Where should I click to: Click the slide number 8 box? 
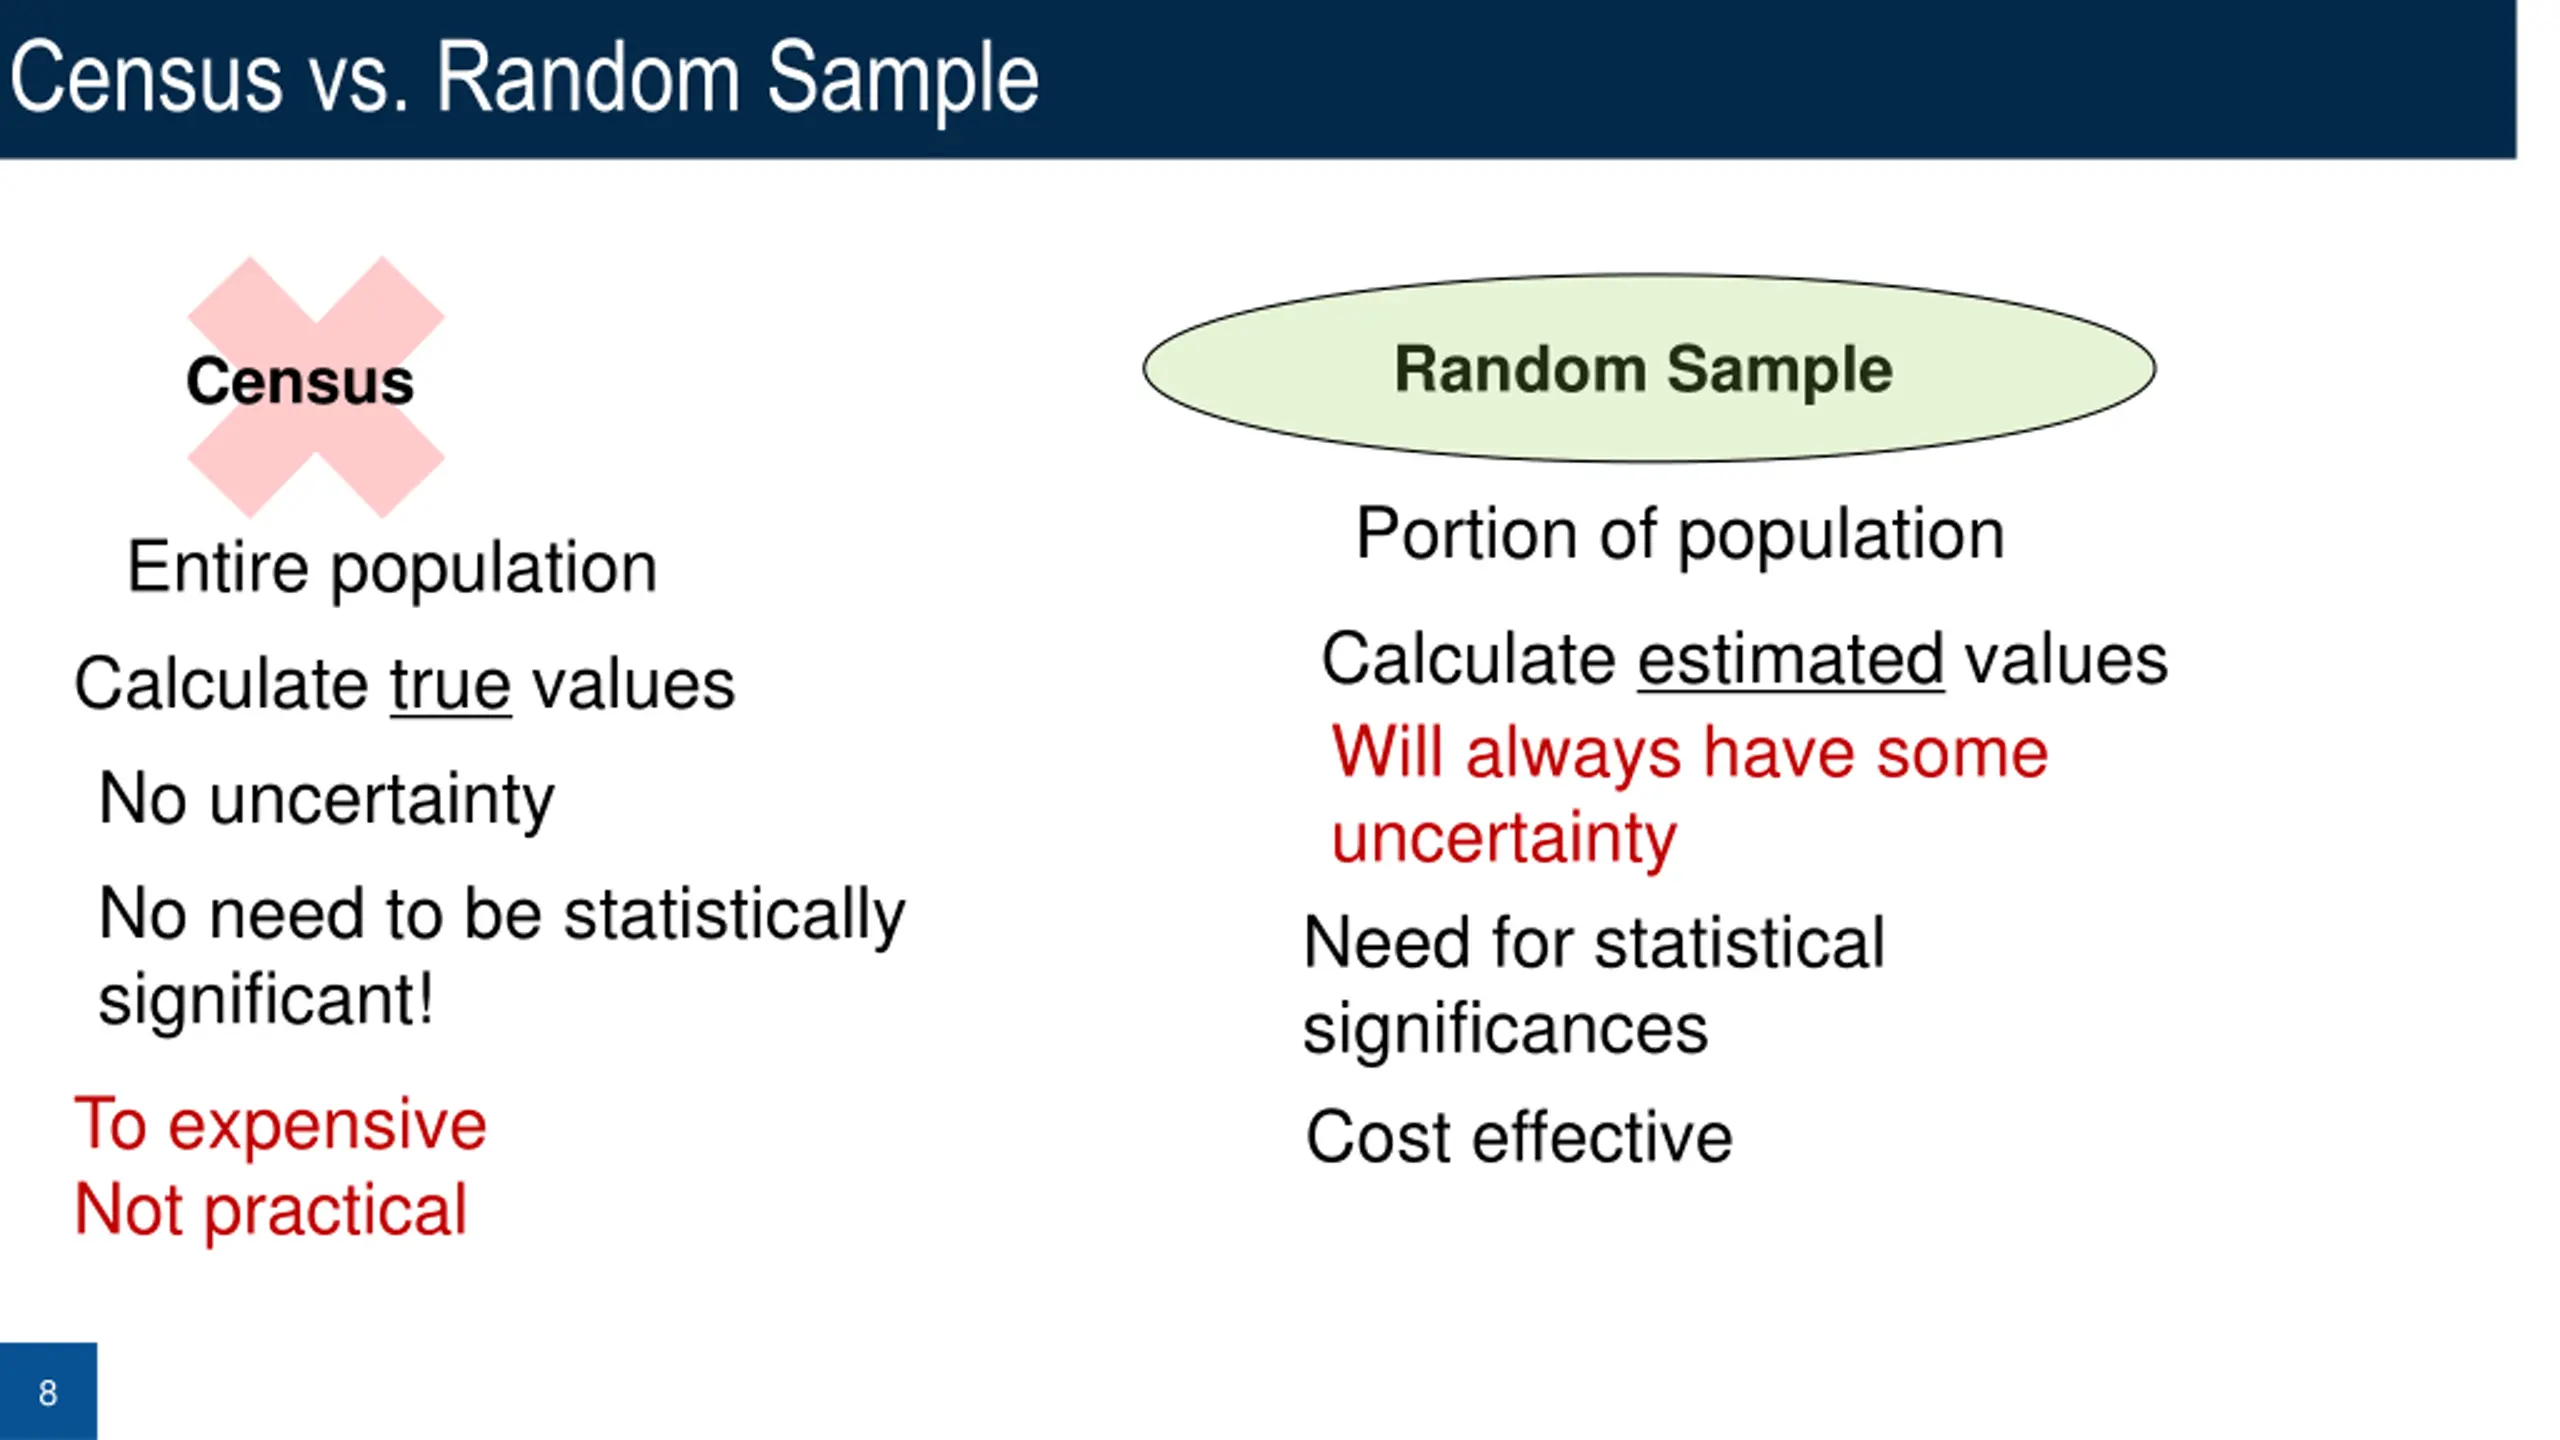point(48,1391)
